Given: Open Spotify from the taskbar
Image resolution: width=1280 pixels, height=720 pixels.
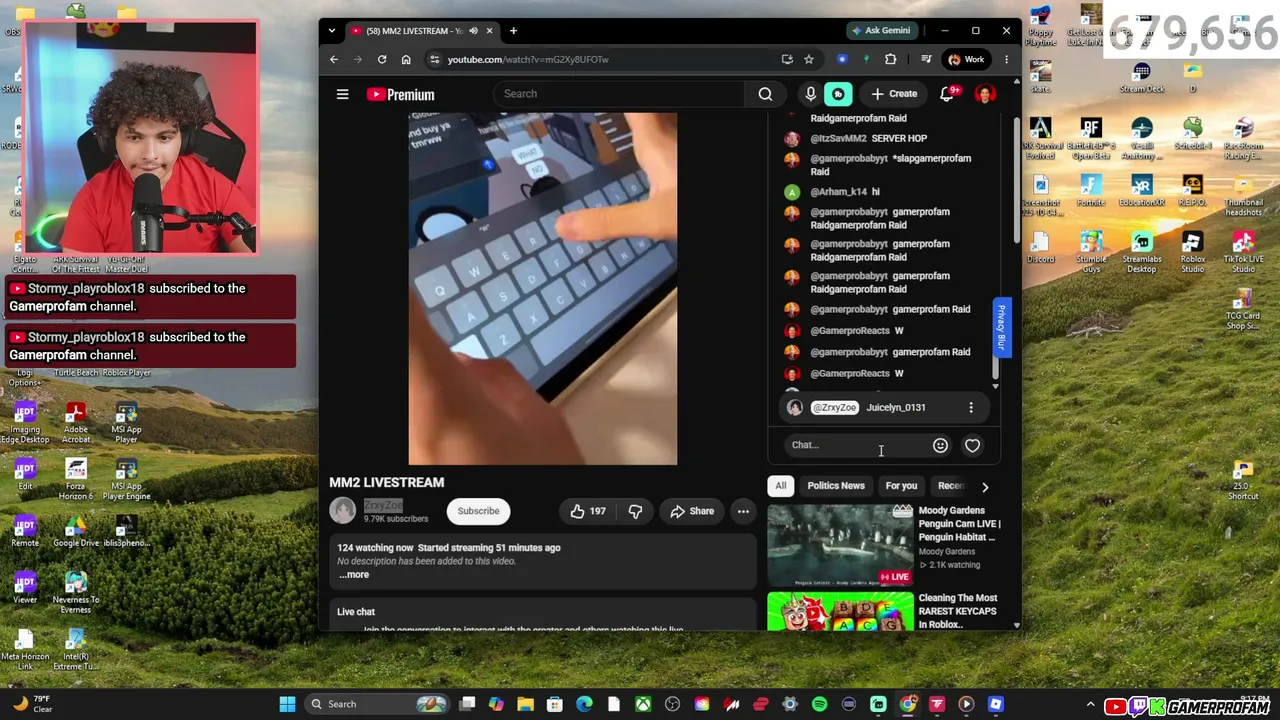Looking at the screenshot, I should pyautogui.click(x=819, y=704).
